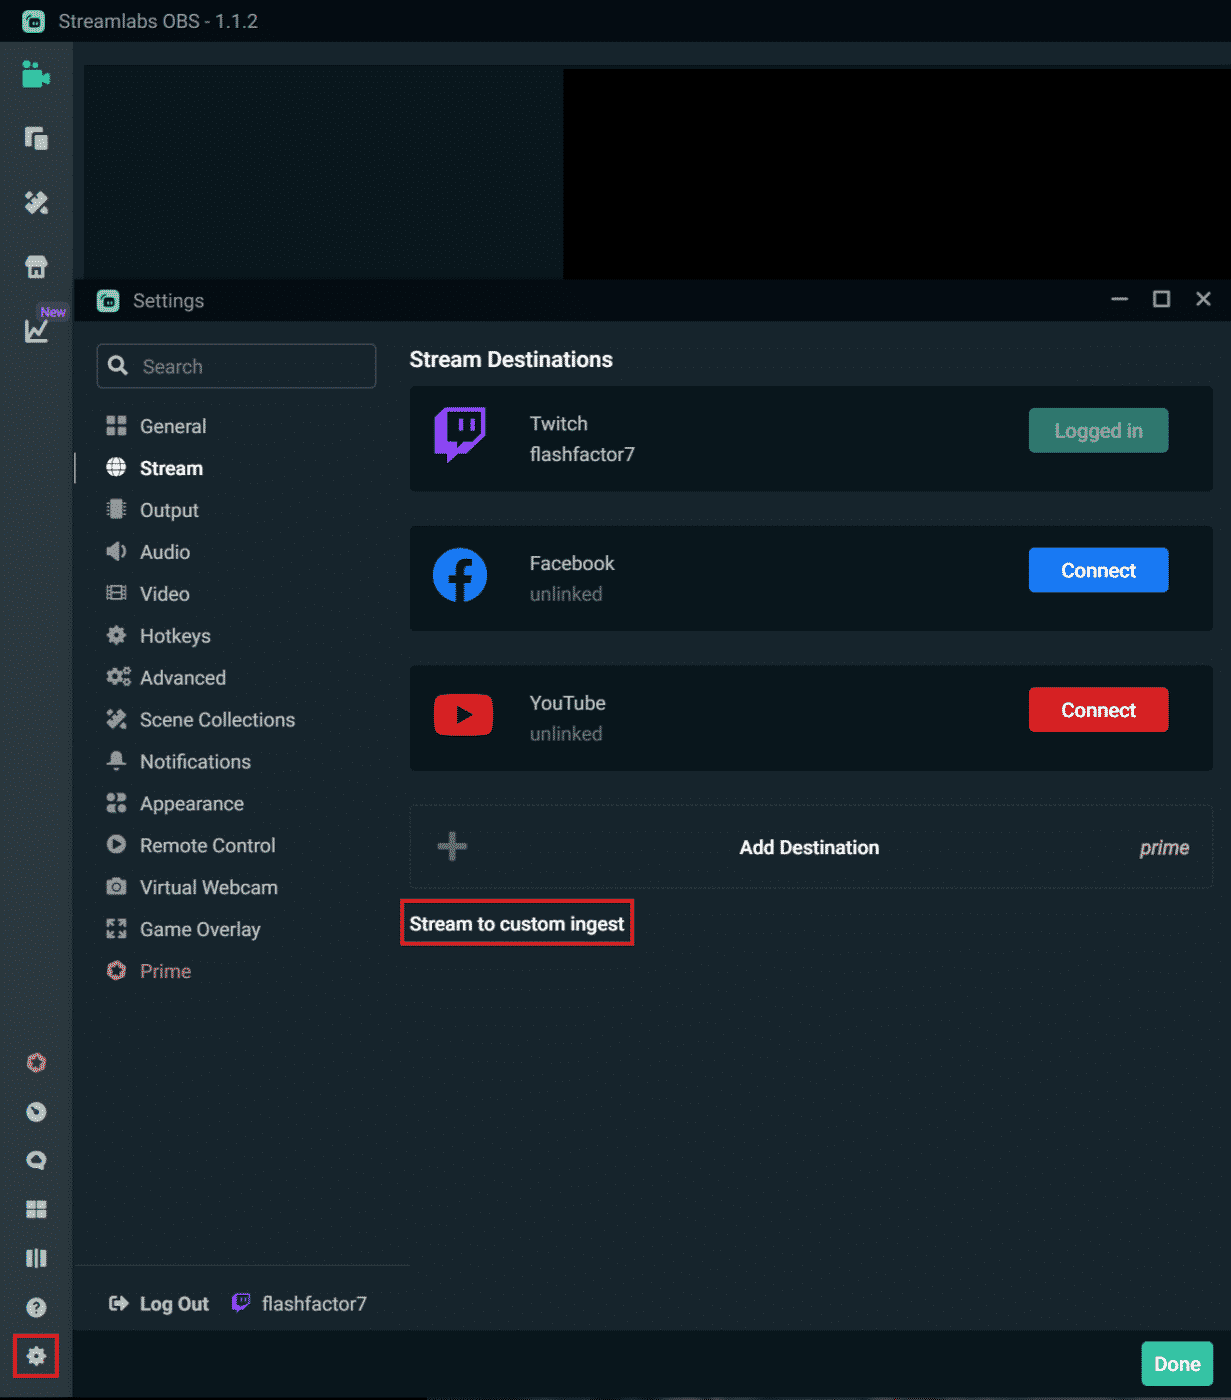The image size is (1231, 1400).
Task: Open the dashboard gauge icon in sidebar
Action: [36, 1112]
